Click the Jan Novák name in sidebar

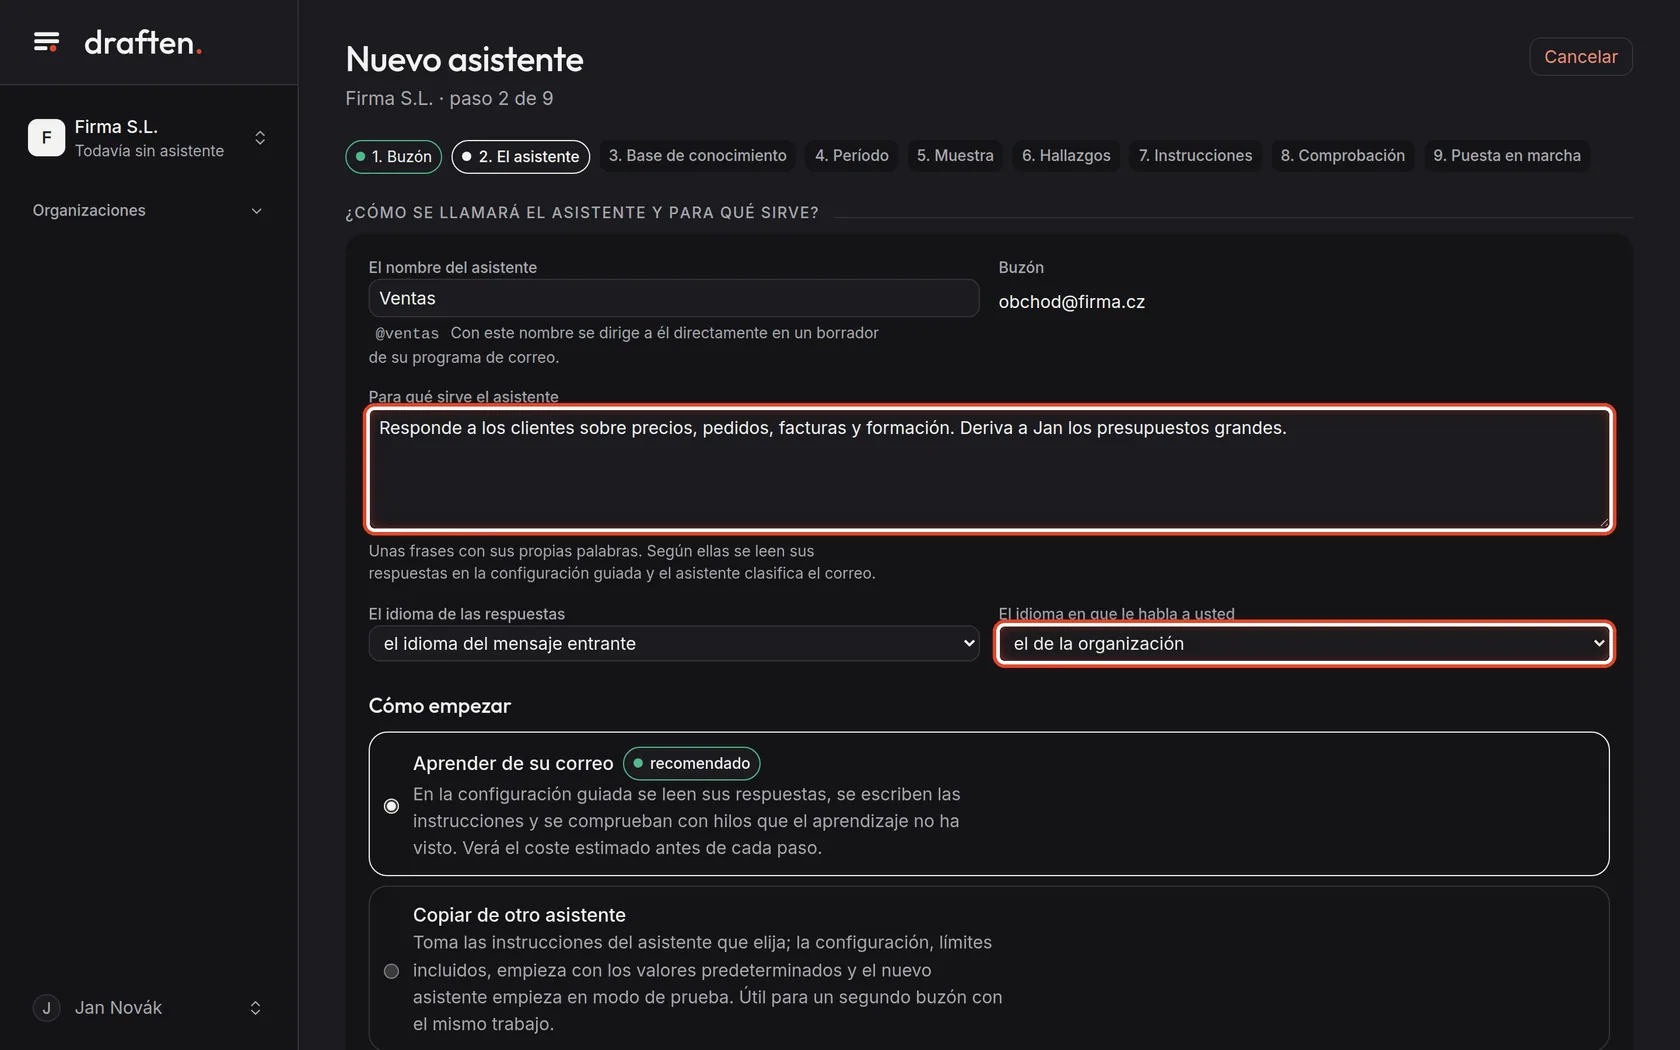pyautogui.click(x=118, y=1008)
